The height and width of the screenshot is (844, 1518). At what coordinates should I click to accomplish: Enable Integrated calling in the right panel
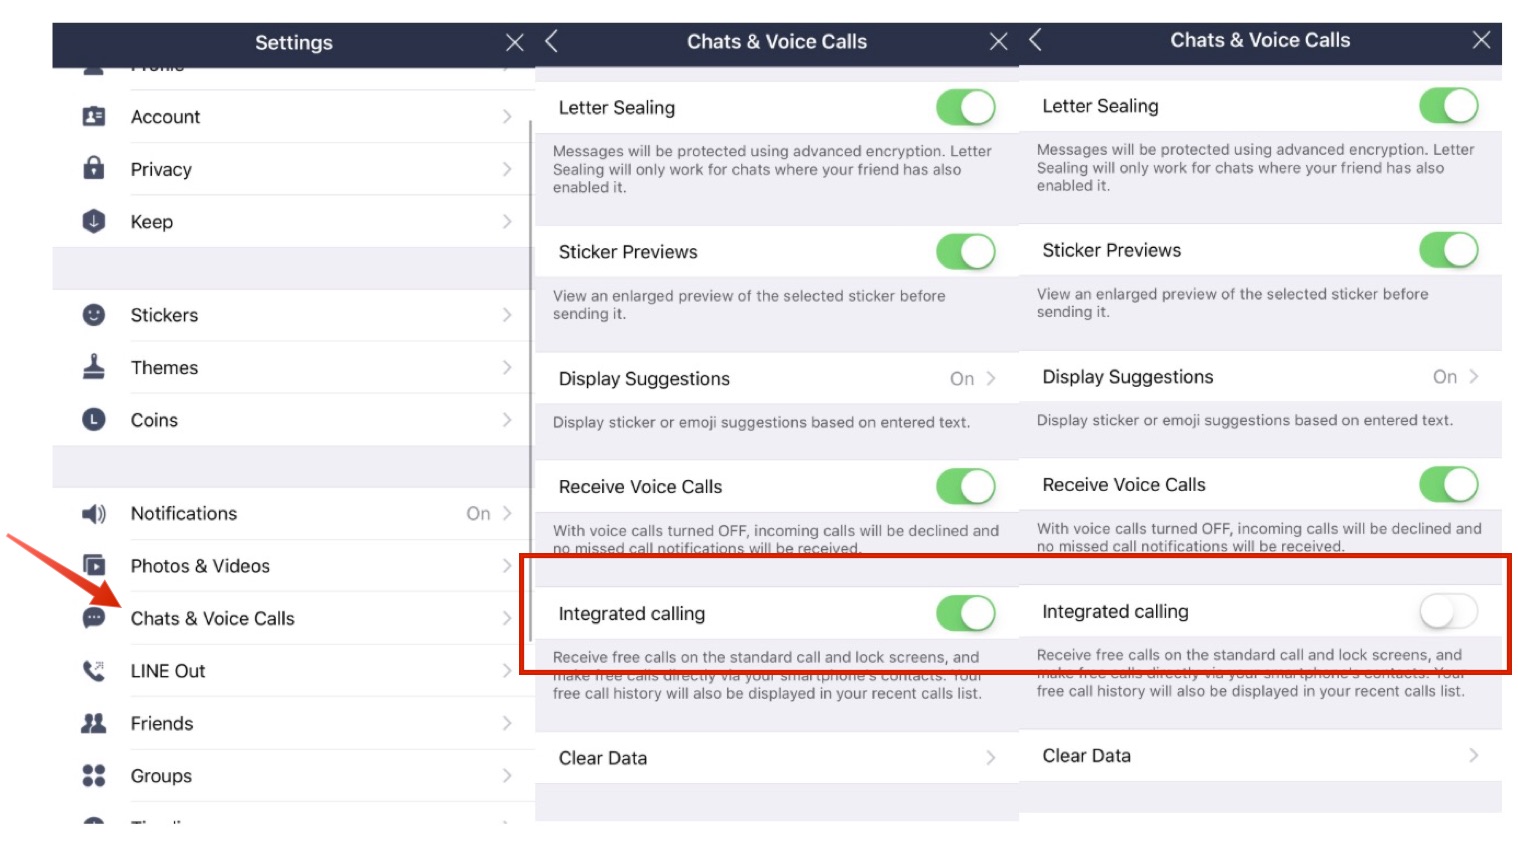[1449, 610]
